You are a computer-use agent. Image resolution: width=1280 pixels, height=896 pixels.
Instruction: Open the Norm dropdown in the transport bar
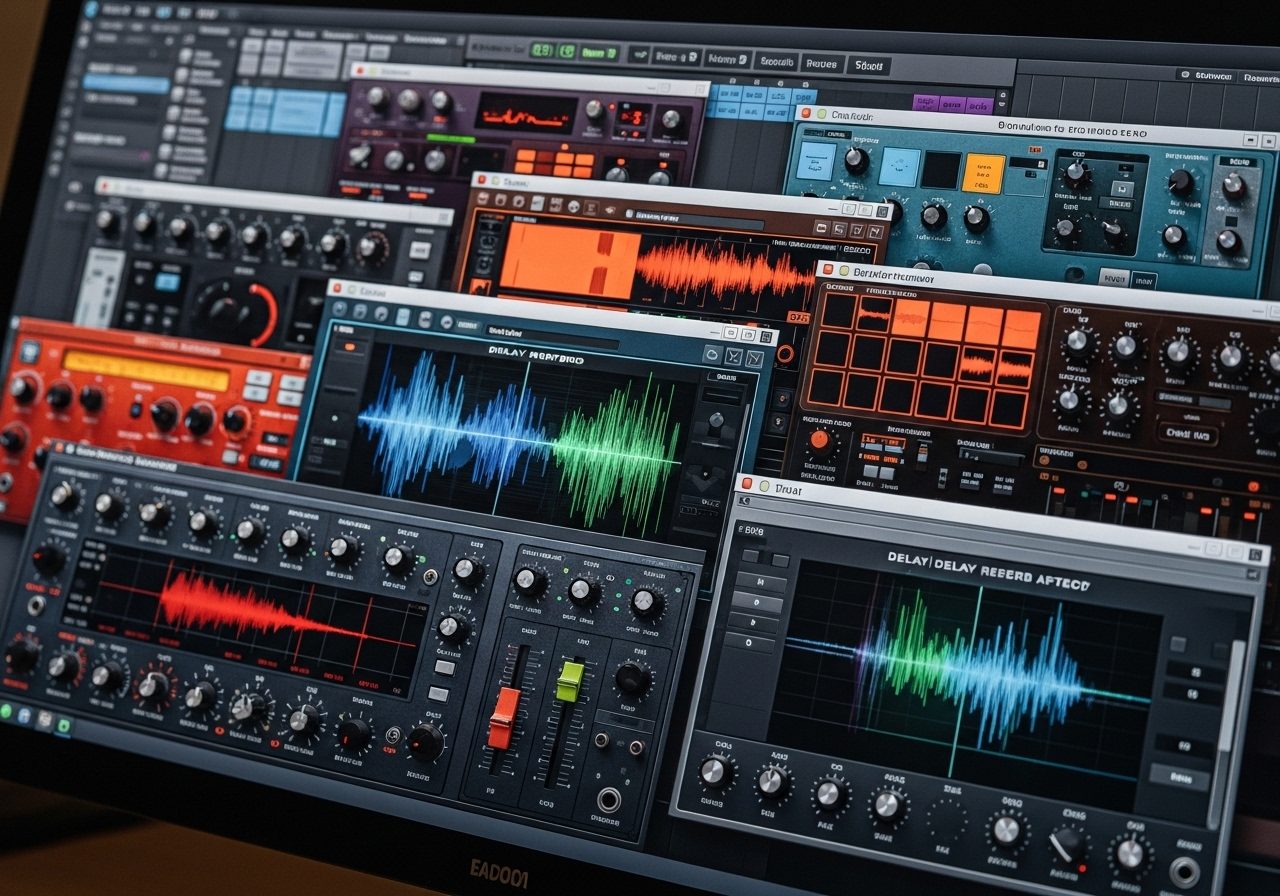(742, 57)
